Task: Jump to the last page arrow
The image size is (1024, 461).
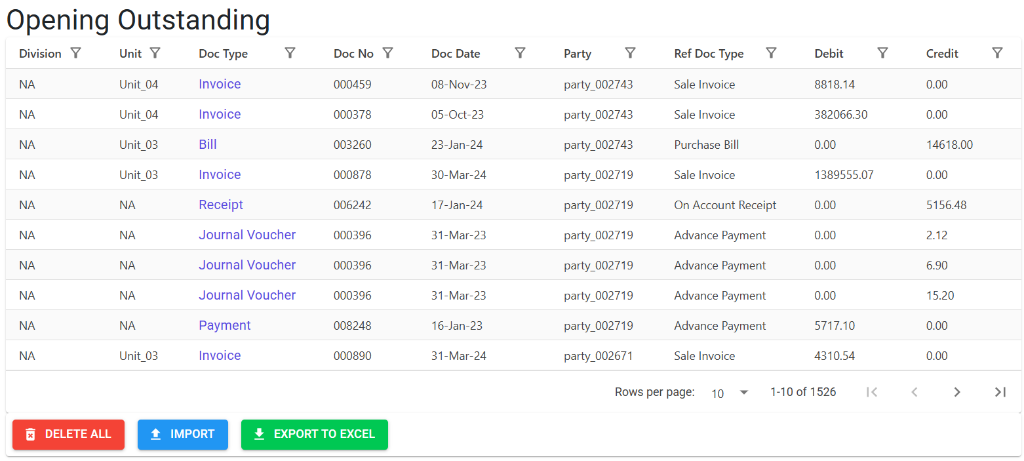Action: 1000,392
